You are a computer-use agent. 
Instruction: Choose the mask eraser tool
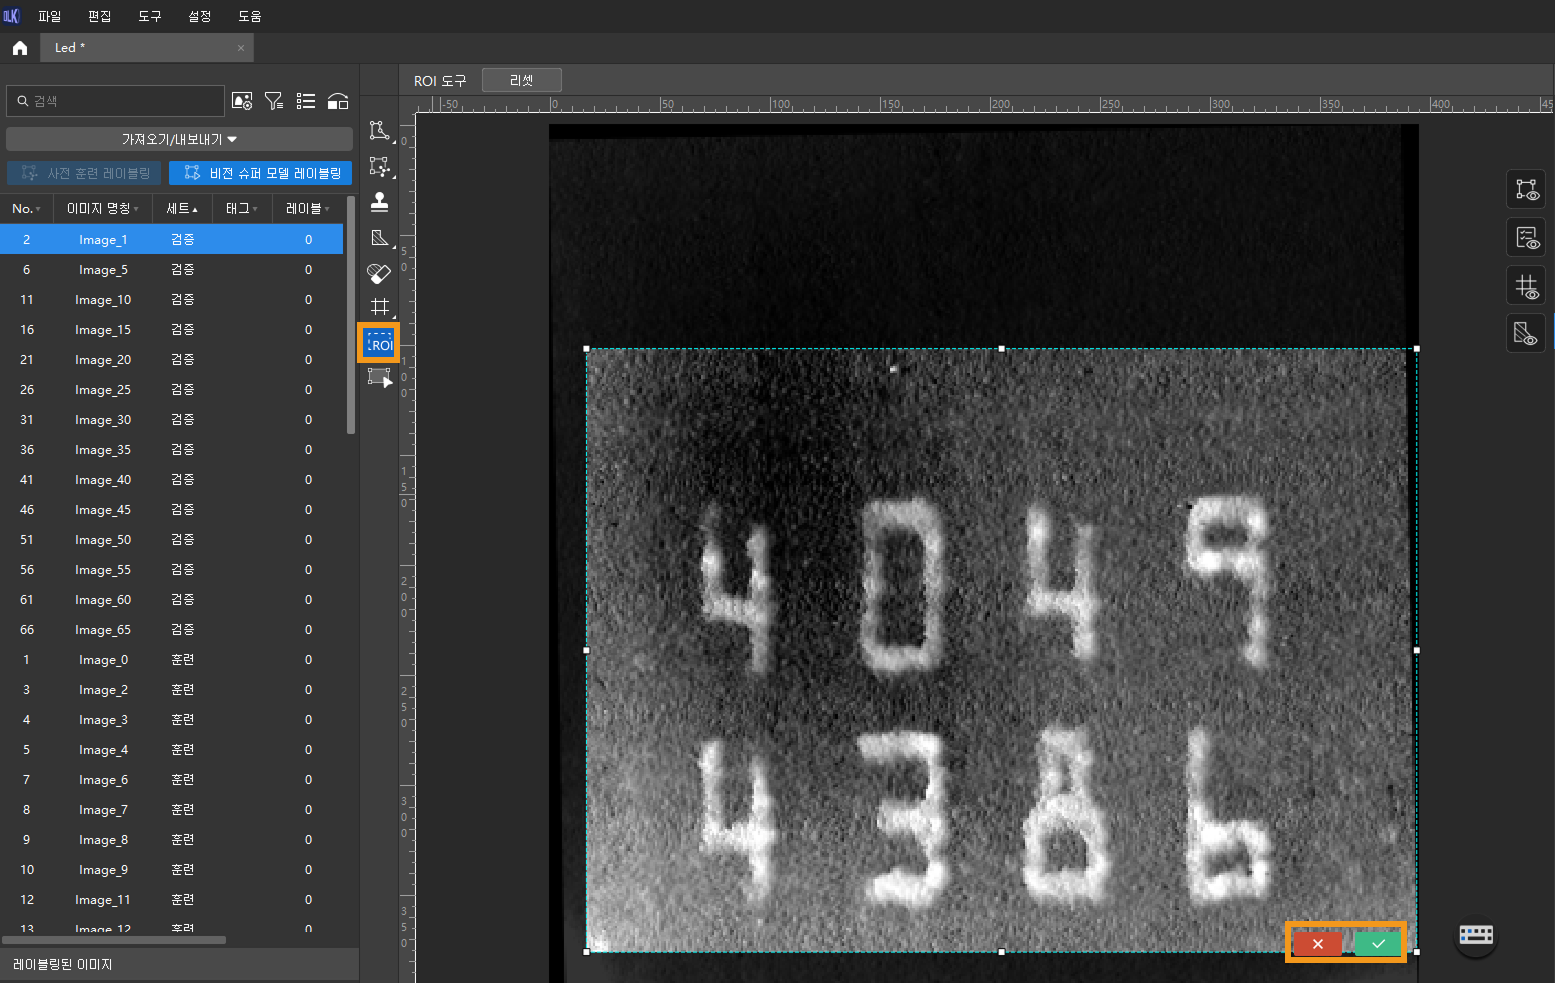pyautogui.click(x=379, y=273)
